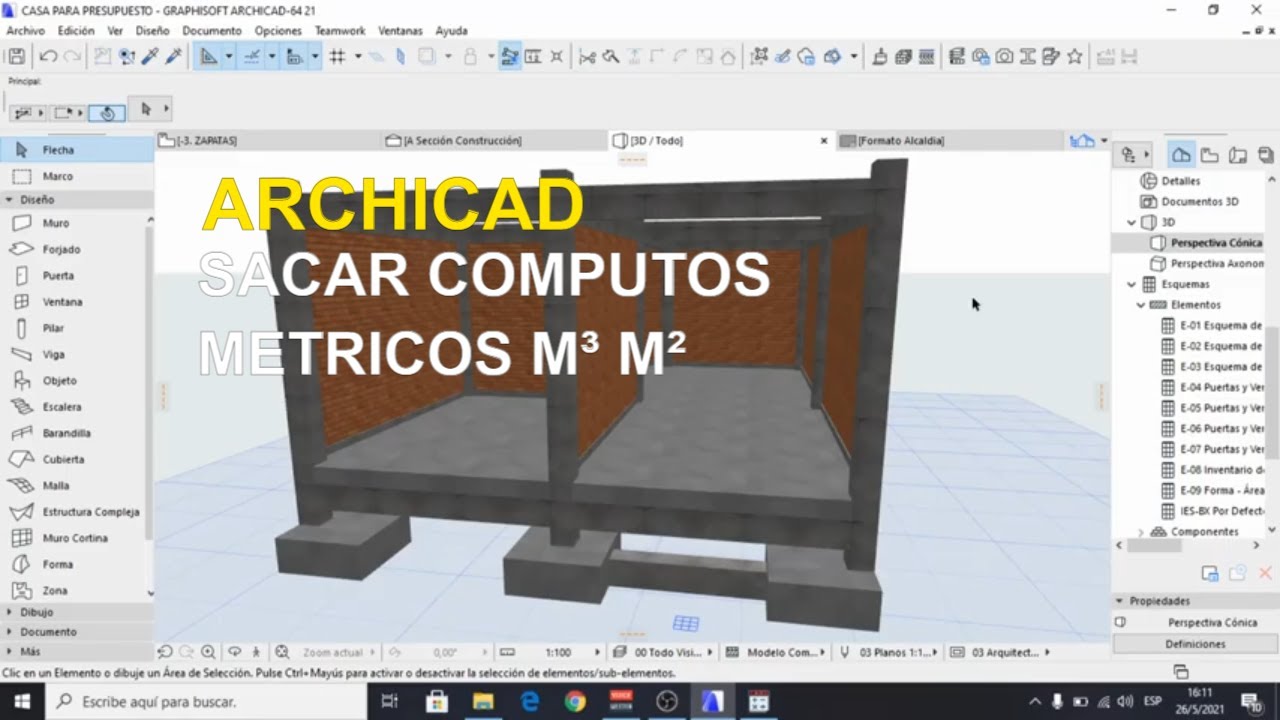Open the Archivo menu

(25, 31)
